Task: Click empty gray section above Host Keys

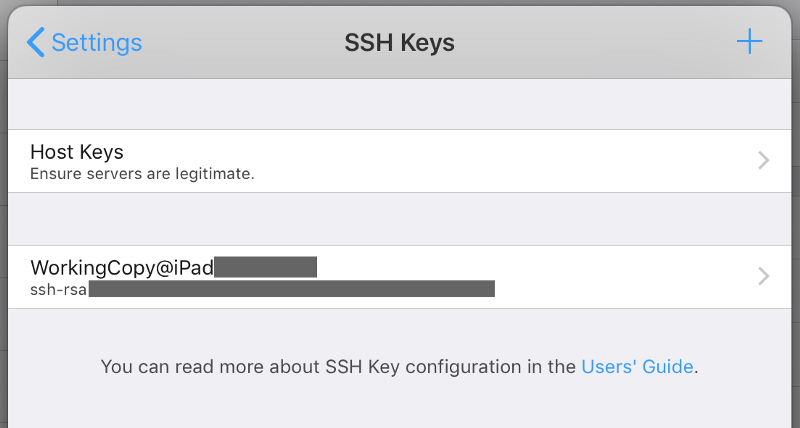Action: [399, 104]
